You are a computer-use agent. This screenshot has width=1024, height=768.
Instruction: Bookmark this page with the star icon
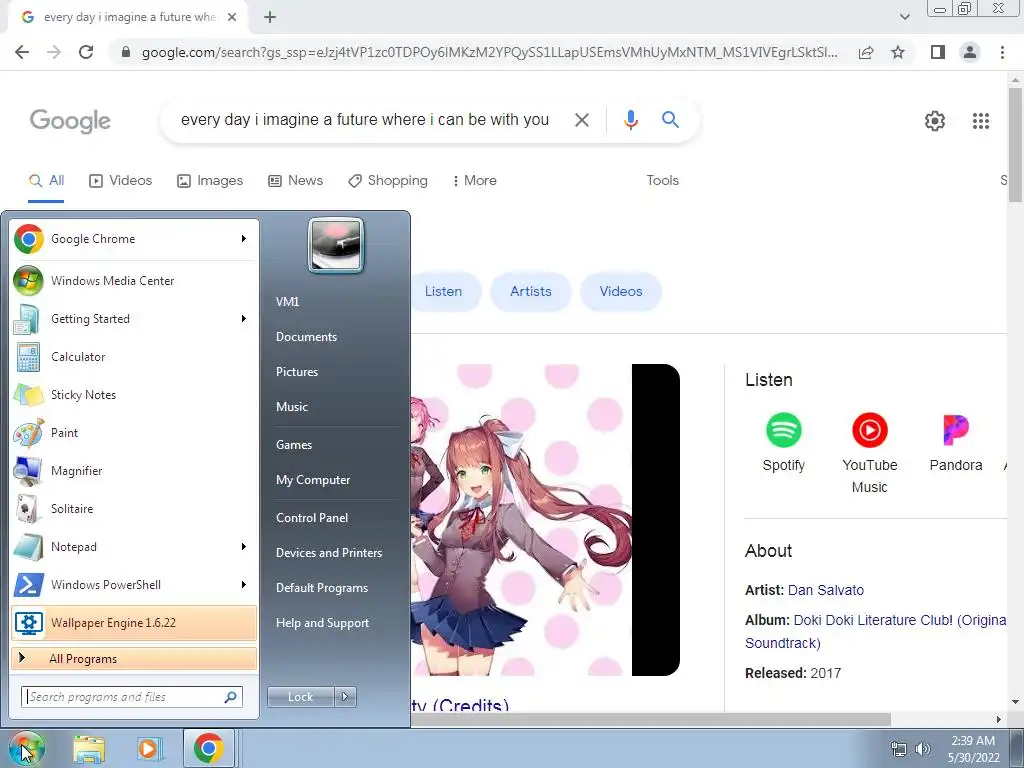pyautogui.click(x=898, y=52)
